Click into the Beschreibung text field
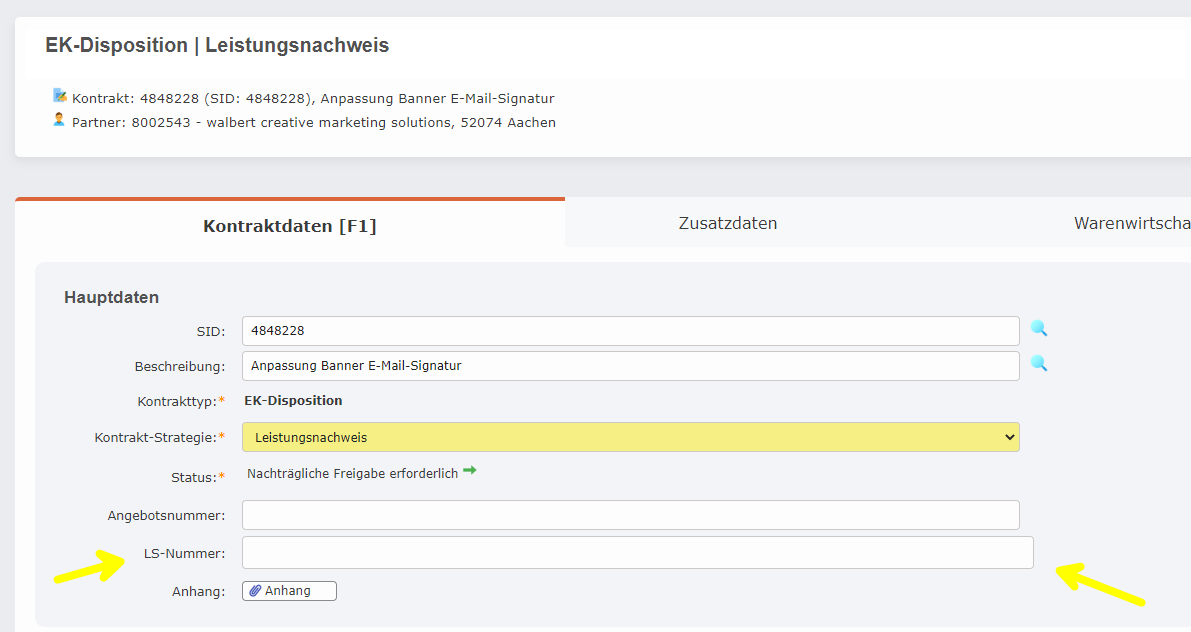The width and height of the screenshot is (1191, 632). 630,366
